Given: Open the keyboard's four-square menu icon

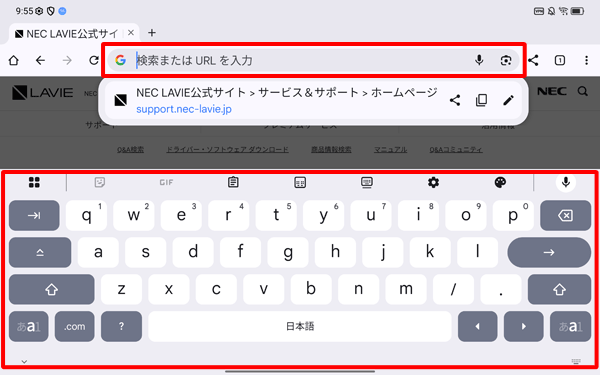Looking at the screenshot, I should click(x=34, y=183).
